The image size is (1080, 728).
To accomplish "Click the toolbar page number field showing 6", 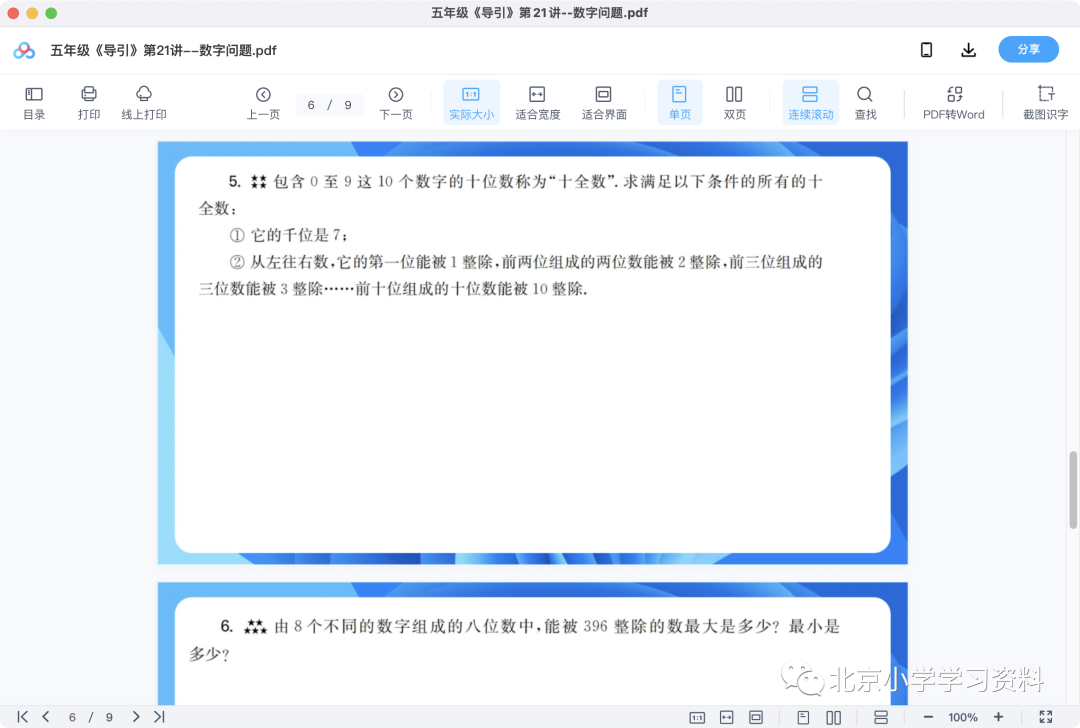I will [311, 105].
